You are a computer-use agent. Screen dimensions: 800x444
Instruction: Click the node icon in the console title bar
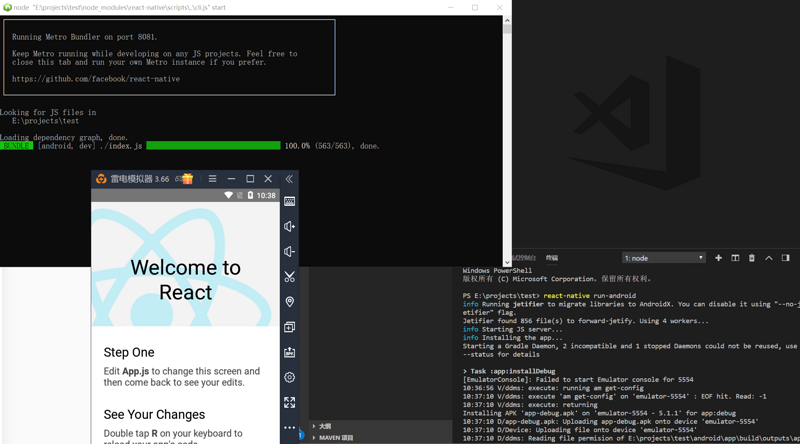[7, 7]
